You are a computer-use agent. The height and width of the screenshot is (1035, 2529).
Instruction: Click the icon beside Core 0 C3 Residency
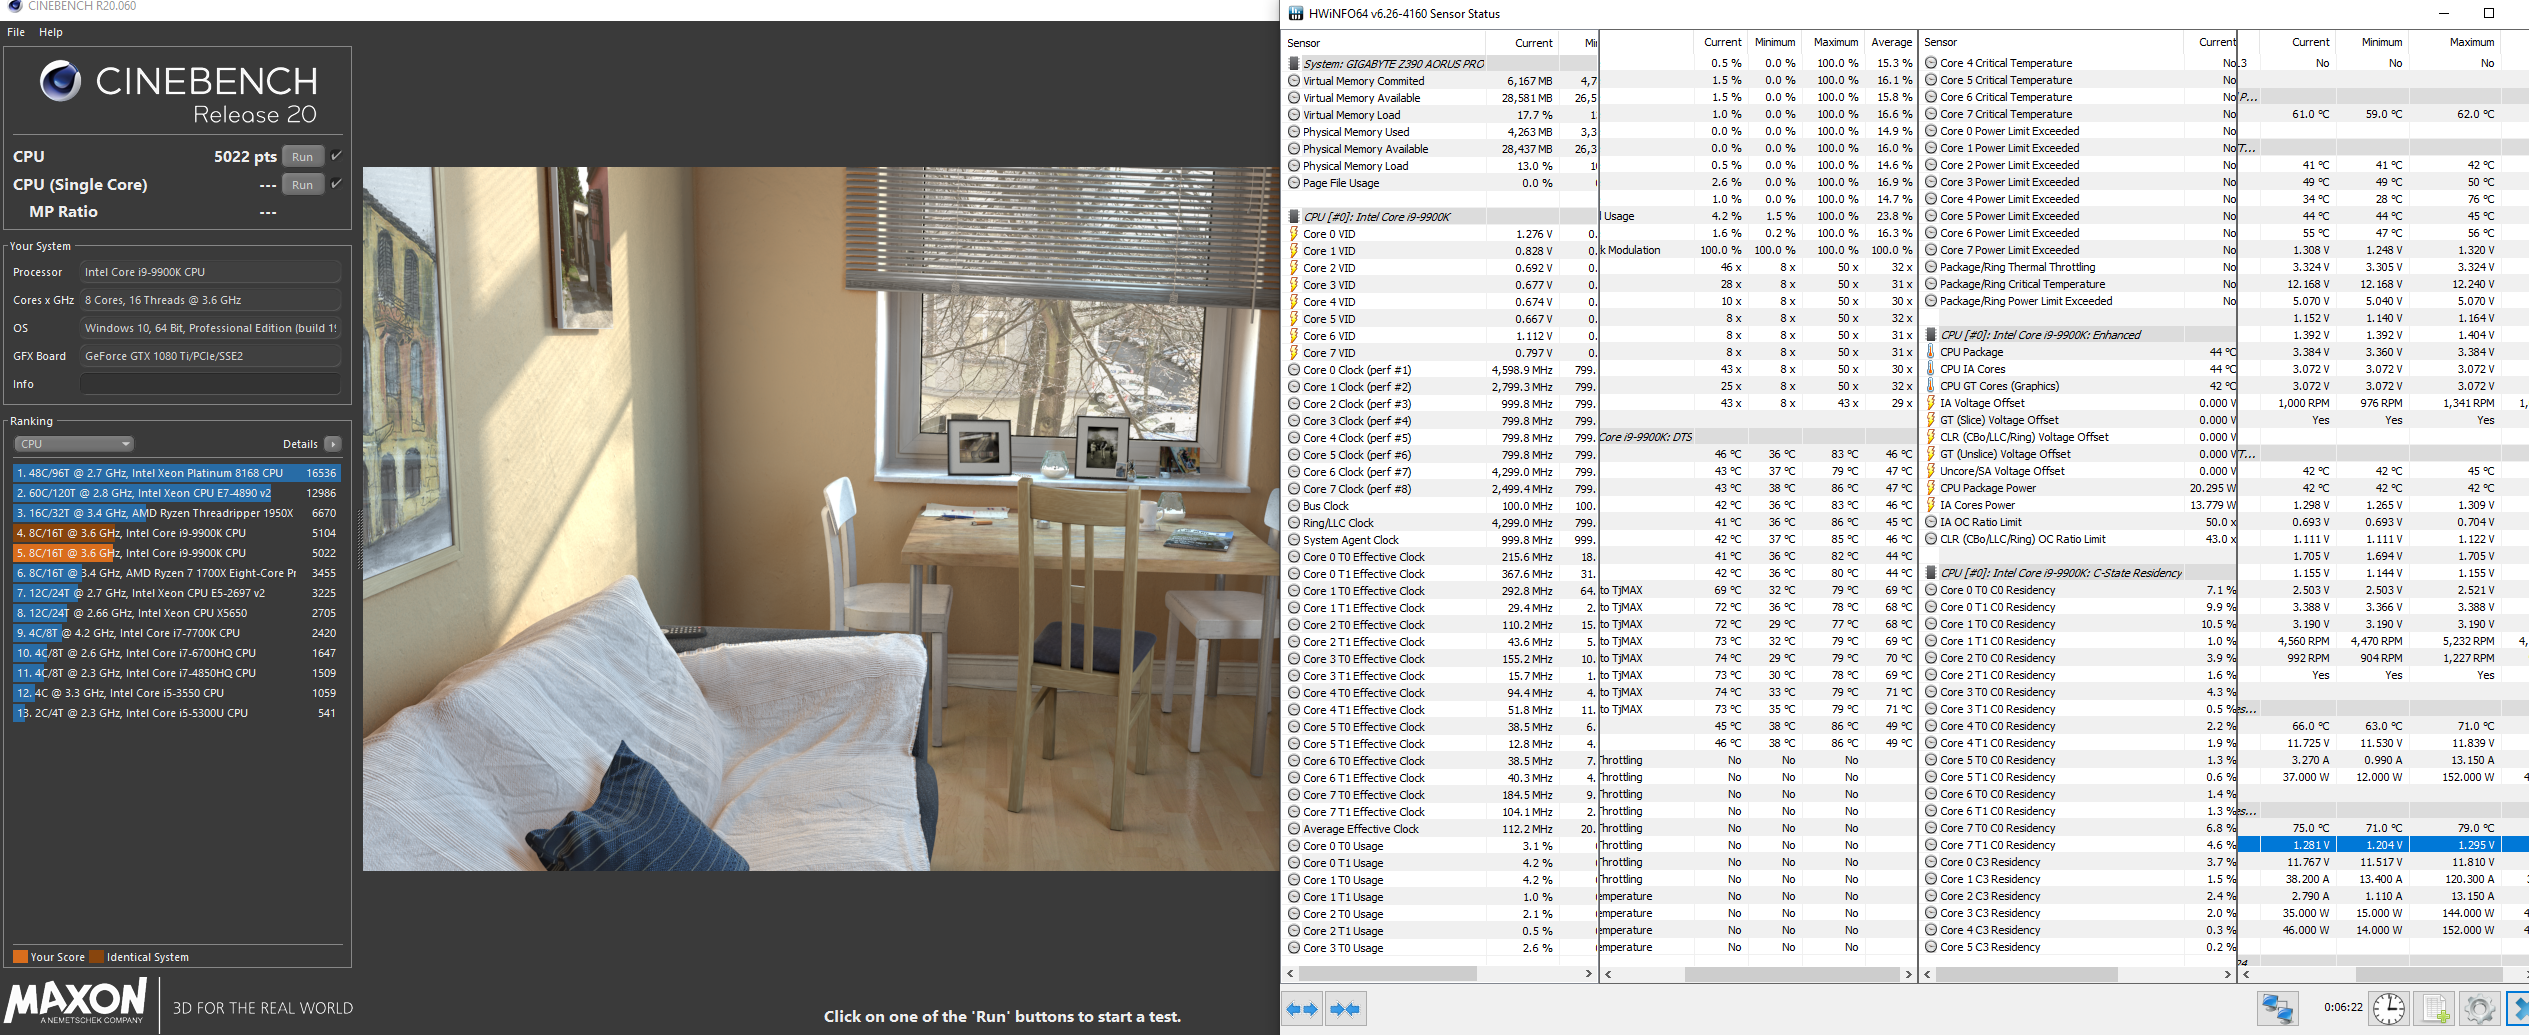[1931, 862]
